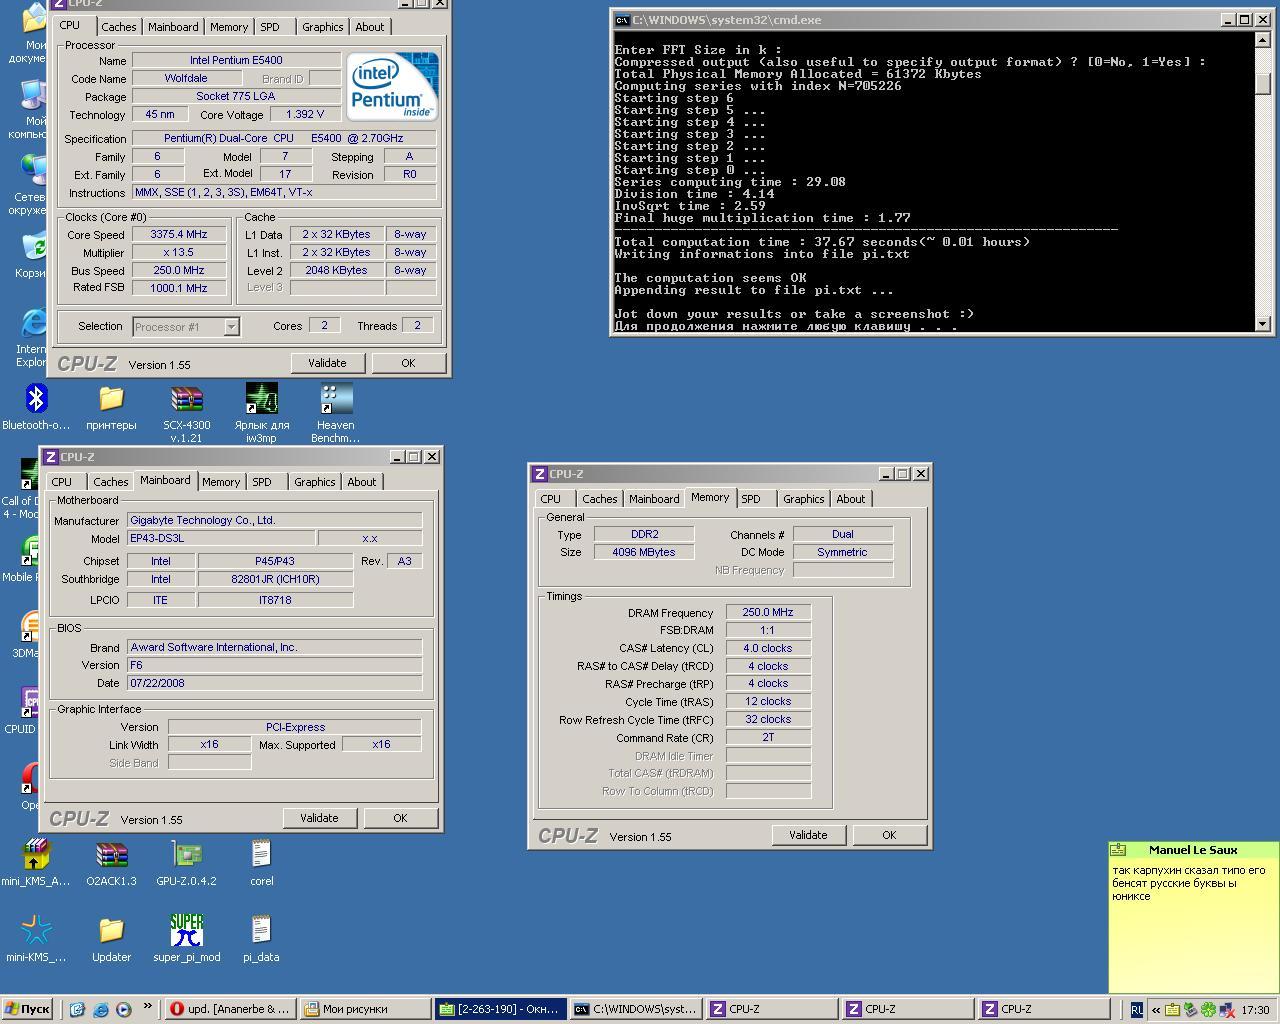Open mini_KMS_A archive icon

point(36,855)
